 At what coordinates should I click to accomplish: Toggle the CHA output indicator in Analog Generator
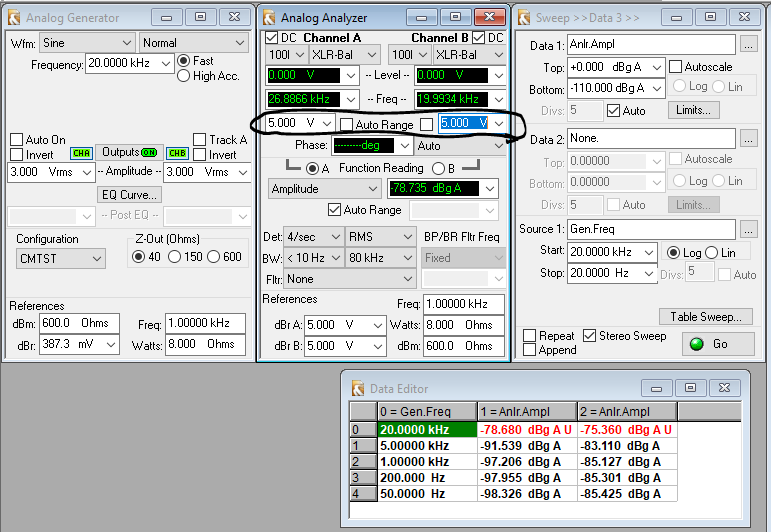coord(81,153)
